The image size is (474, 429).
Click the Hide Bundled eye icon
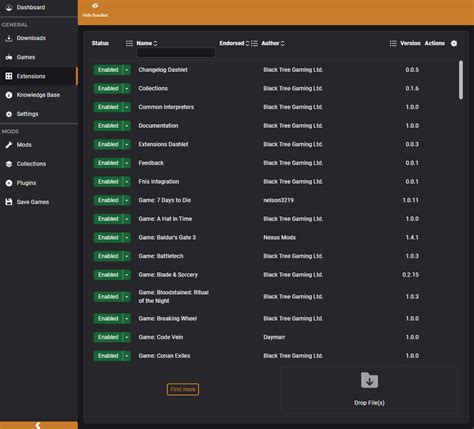95,6
